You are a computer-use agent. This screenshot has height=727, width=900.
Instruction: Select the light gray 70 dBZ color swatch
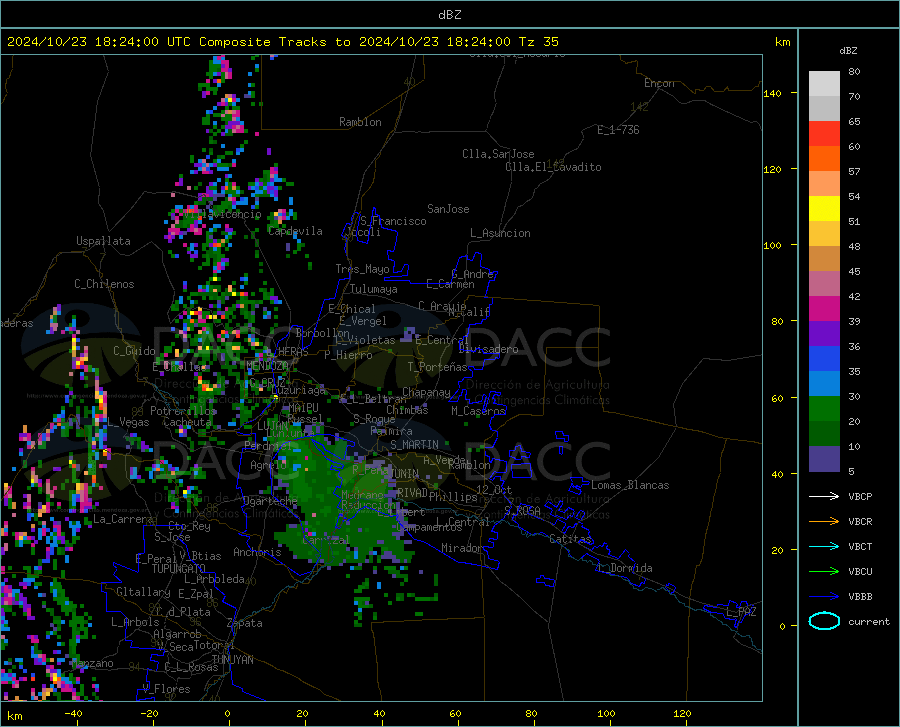pyautogui.click(x=824, y=84)
